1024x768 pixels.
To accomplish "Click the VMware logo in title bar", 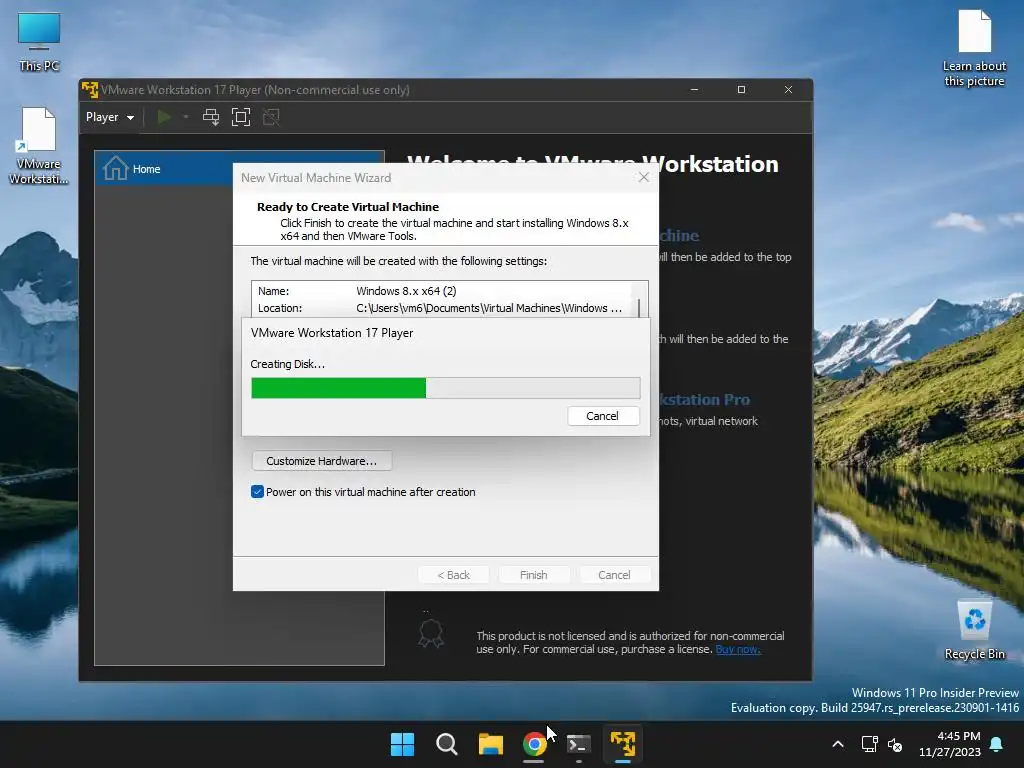I will (x=90, y=89).
